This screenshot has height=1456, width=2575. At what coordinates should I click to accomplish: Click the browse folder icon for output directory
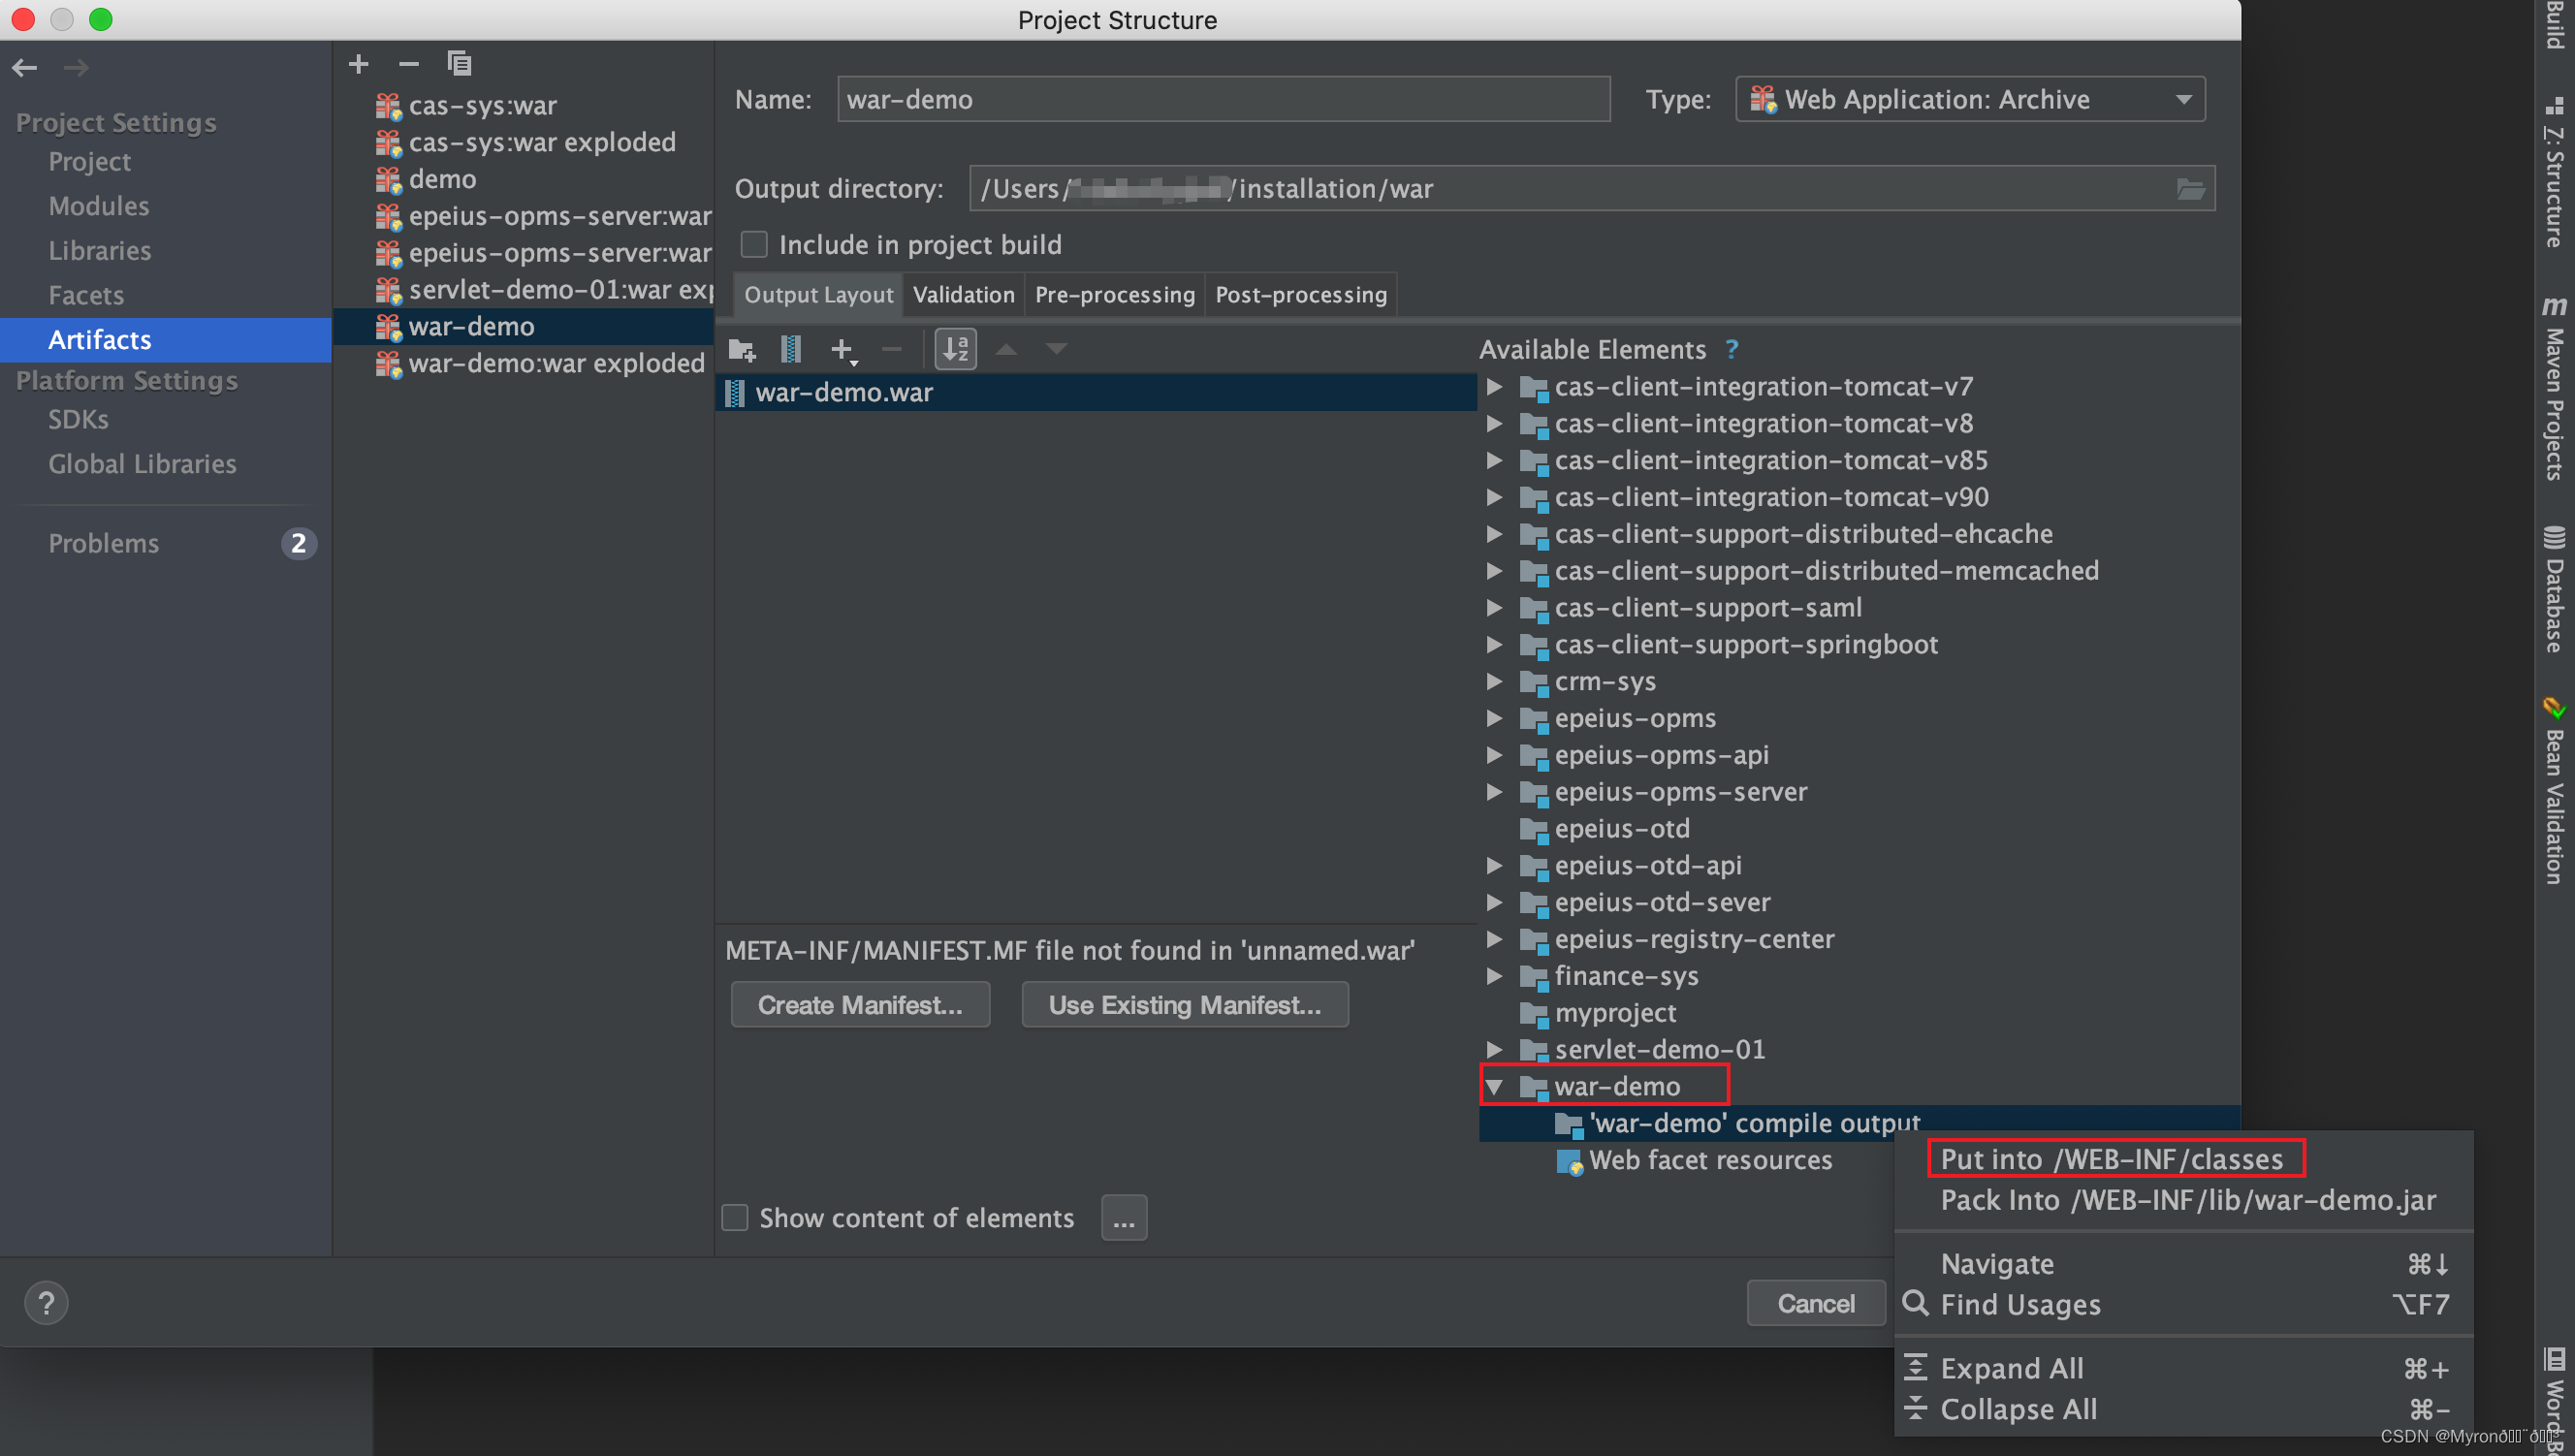(2189, 189)
